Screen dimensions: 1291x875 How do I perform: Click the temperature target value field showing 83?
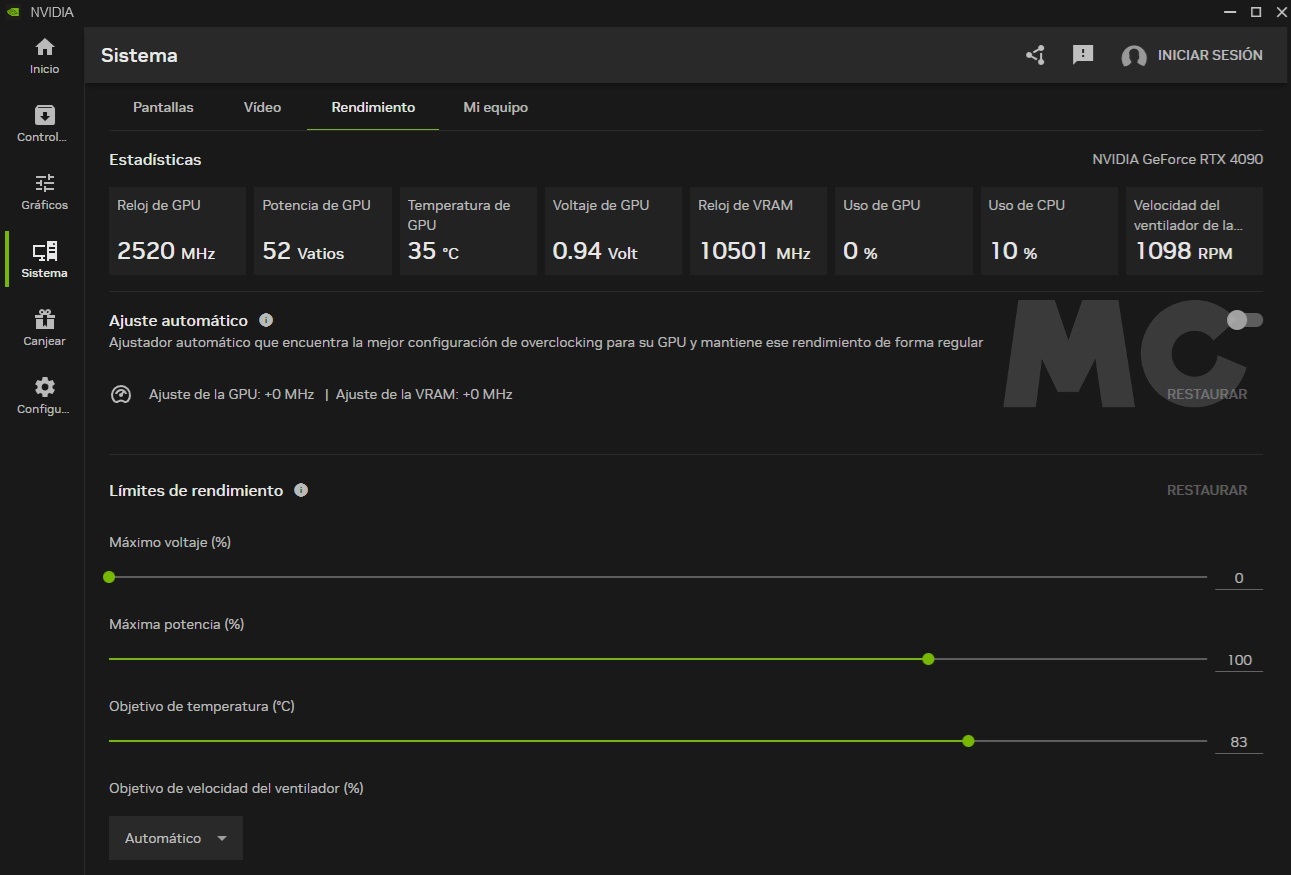(x=1239, y=742)
